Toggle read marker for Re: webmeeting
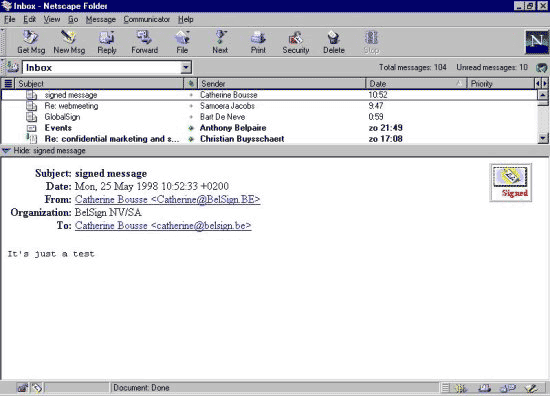This screenshot has width=550, height=396. [x=191, y=106]
